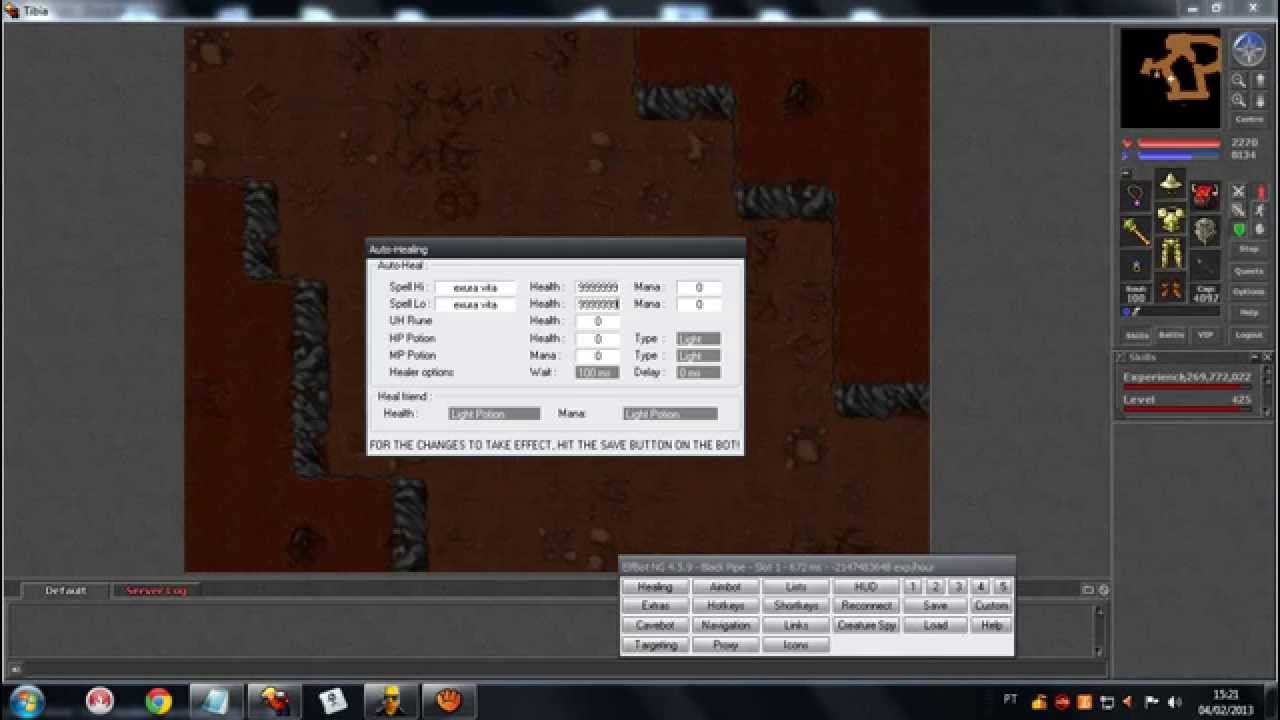Click the Spell Lo input field
This screenshot has width=1280, height=720.
475,304
